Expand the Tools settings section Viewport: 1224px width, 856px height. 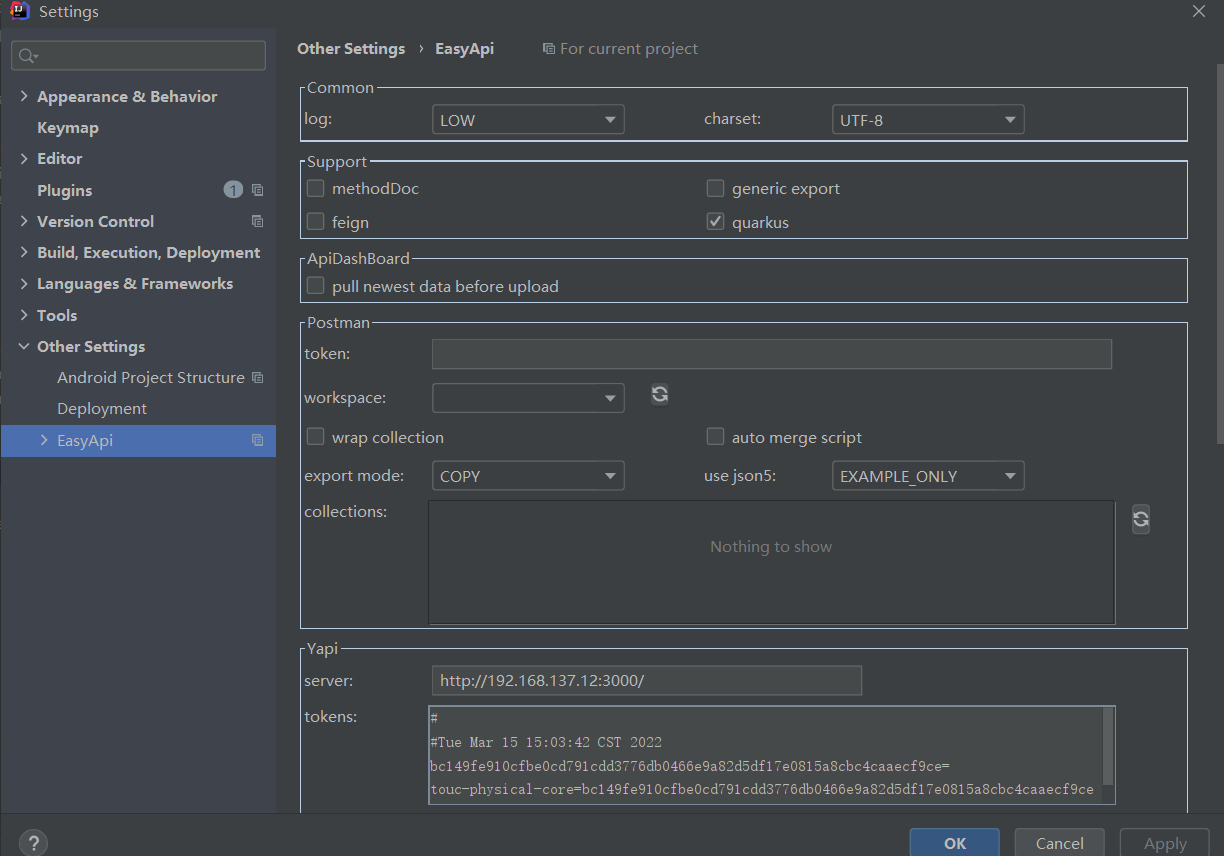click(24, 315)
